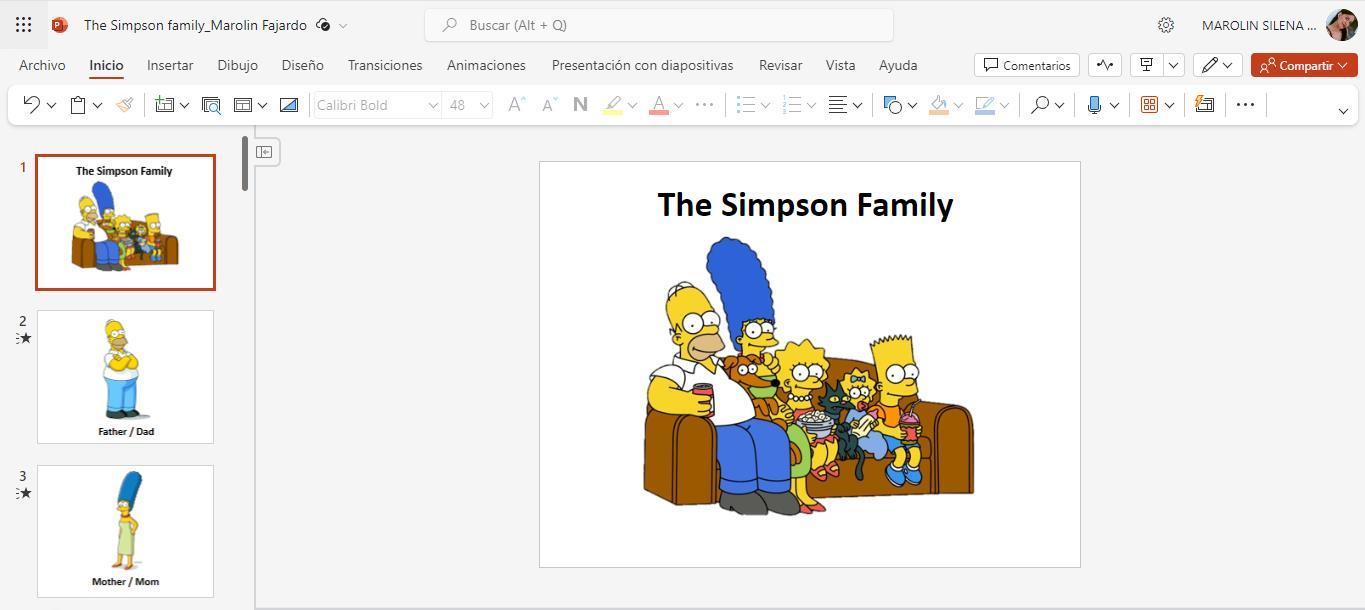The image size is (1365, 610).
Task: Start presenting with the slideshow icon
Action: [x=1146, y=65]
